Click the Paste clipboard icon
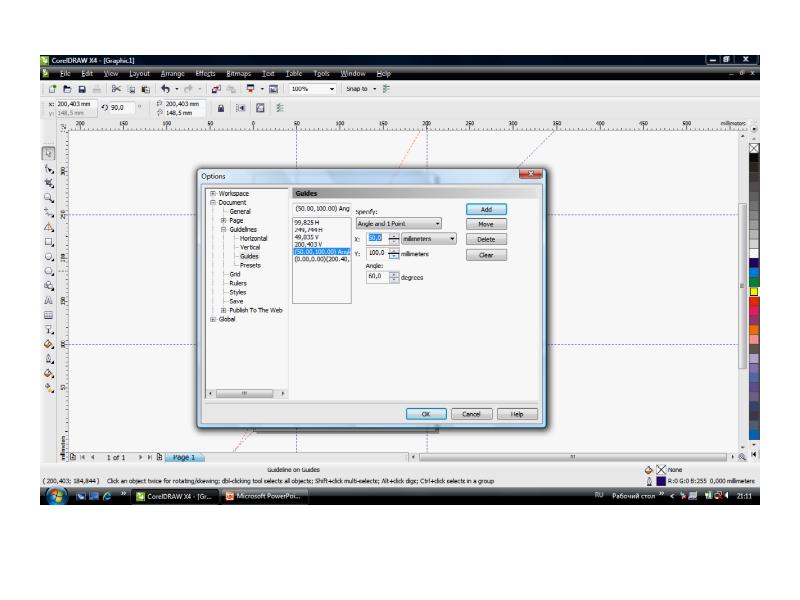Image resolution: width=800 pixels, height=600 pixels. pos(145,89)
